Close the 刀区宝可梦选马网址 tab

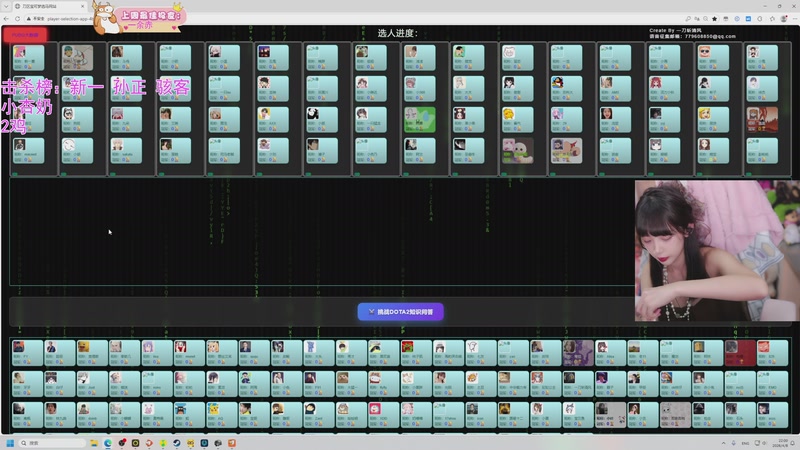click(83, 6)
